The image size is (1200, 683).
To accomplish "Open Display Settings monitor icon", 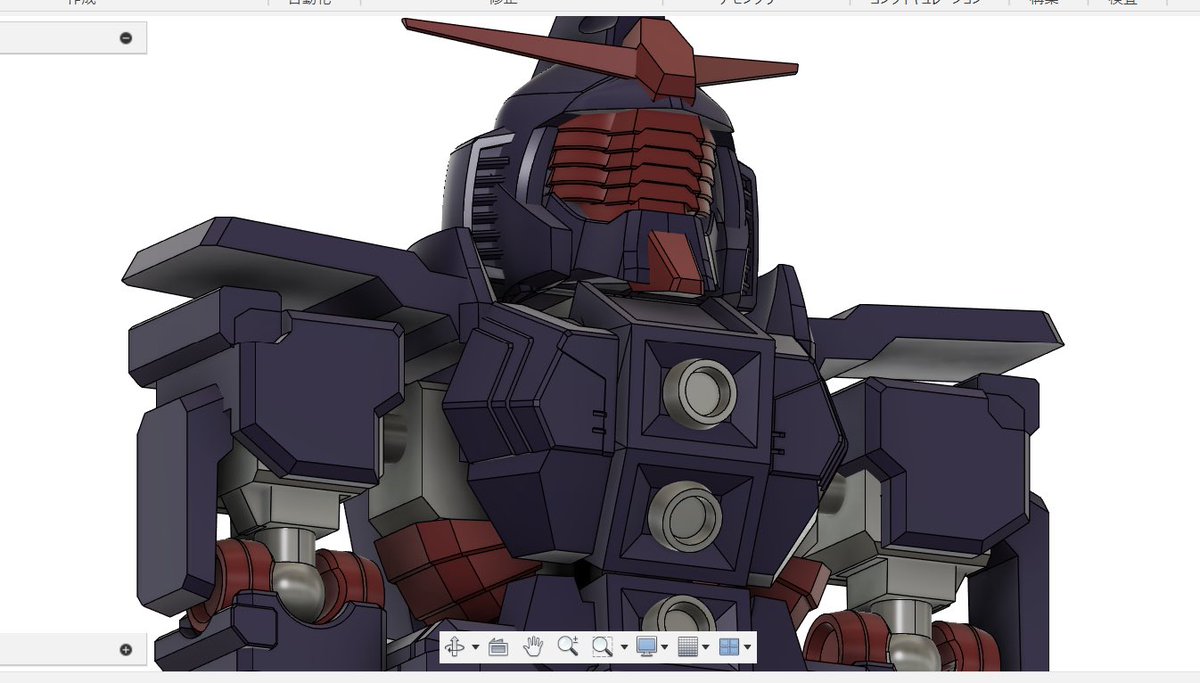I will [647, 647].
